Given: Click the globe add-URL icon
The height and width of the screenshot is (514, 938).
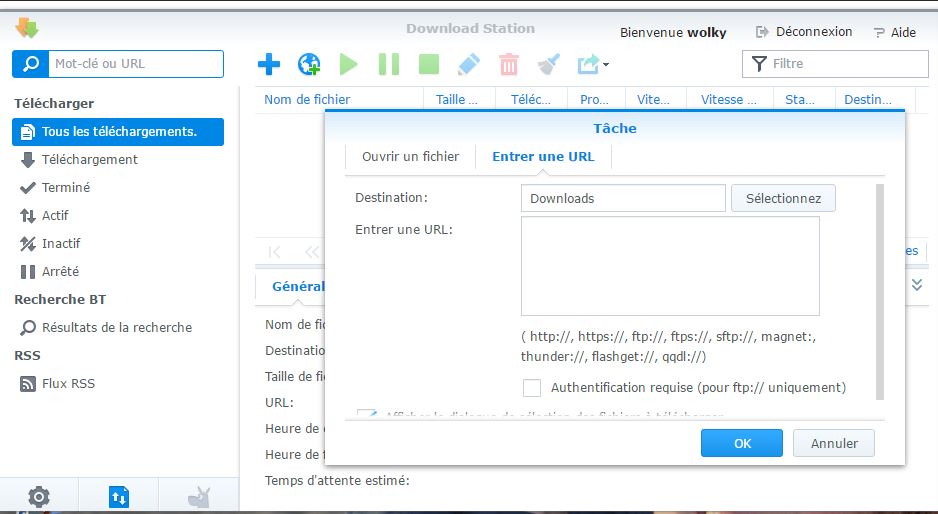Looking at the screenshot, I should (x=309, y=65).
